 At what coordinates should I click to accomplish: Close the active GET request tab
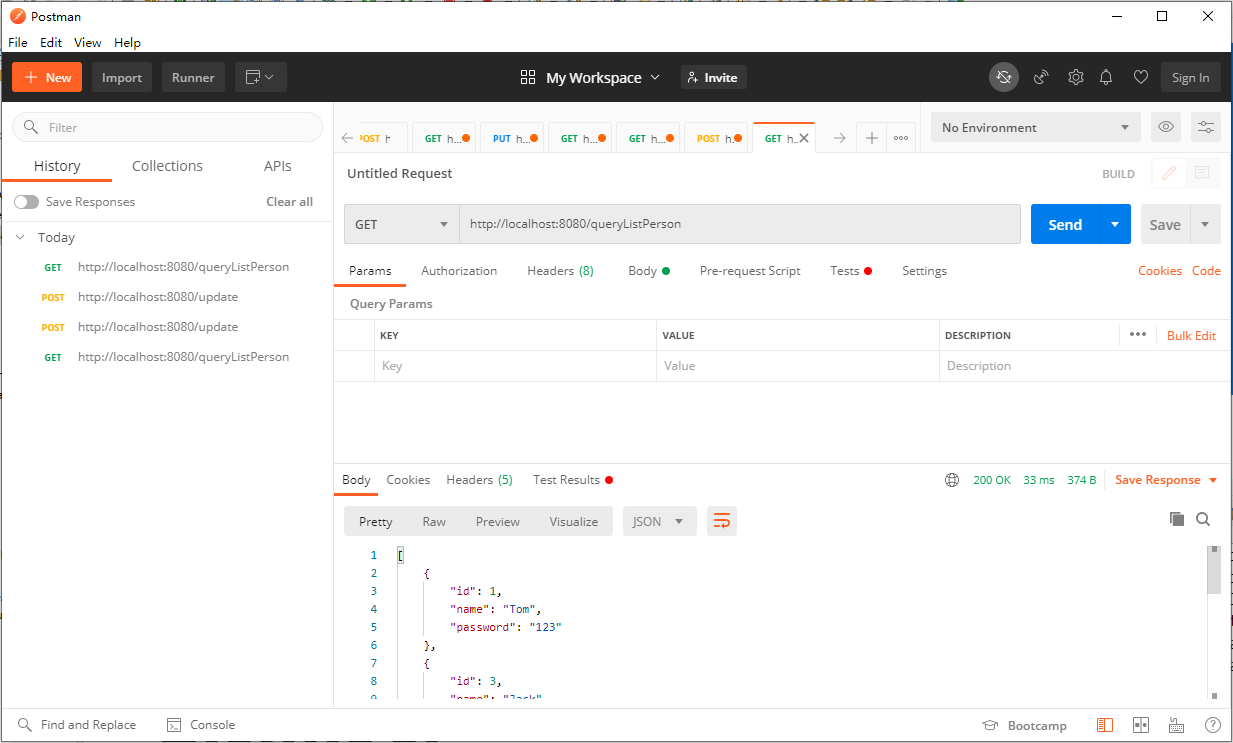804,138
